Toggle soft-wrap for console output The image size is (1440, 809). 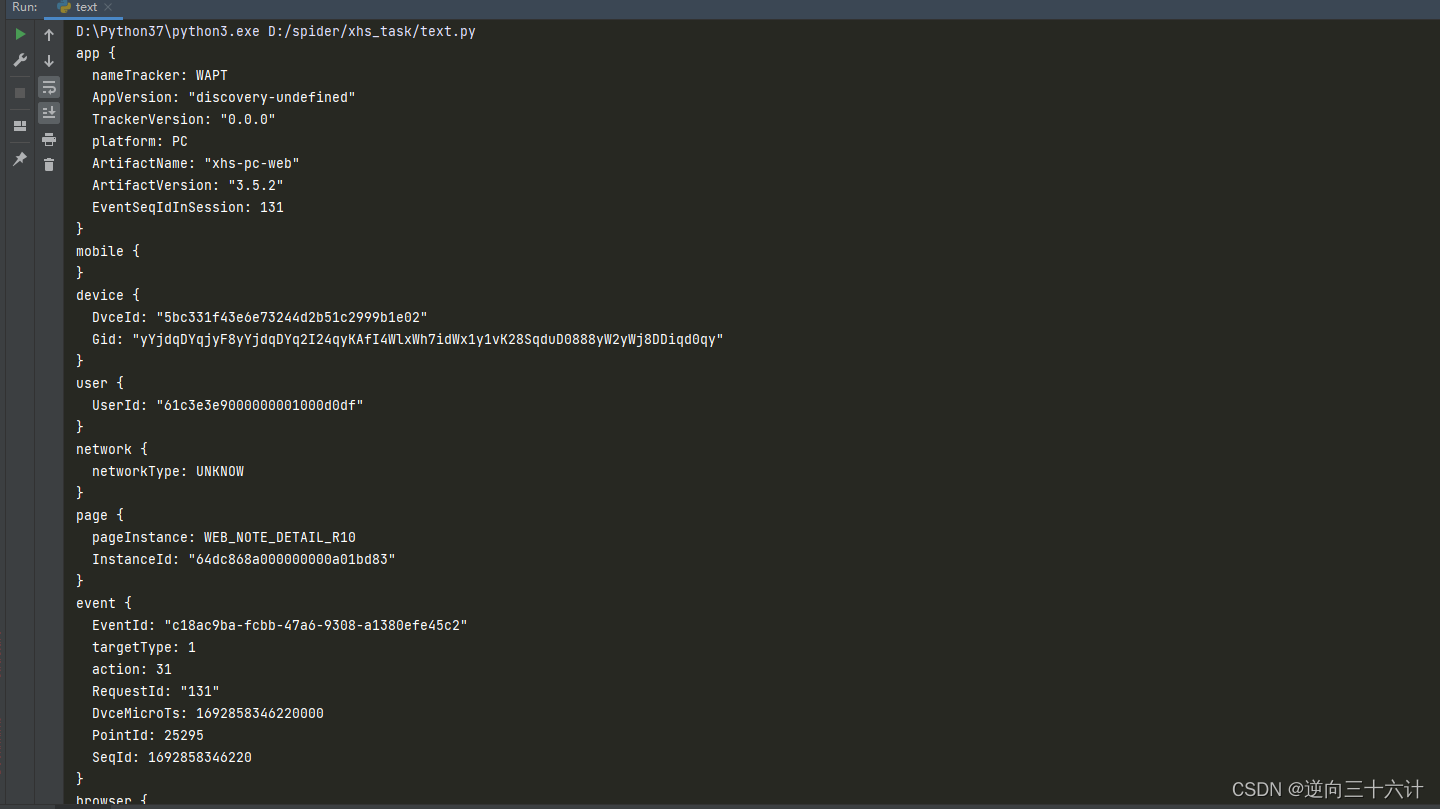[x=49, y=87]
